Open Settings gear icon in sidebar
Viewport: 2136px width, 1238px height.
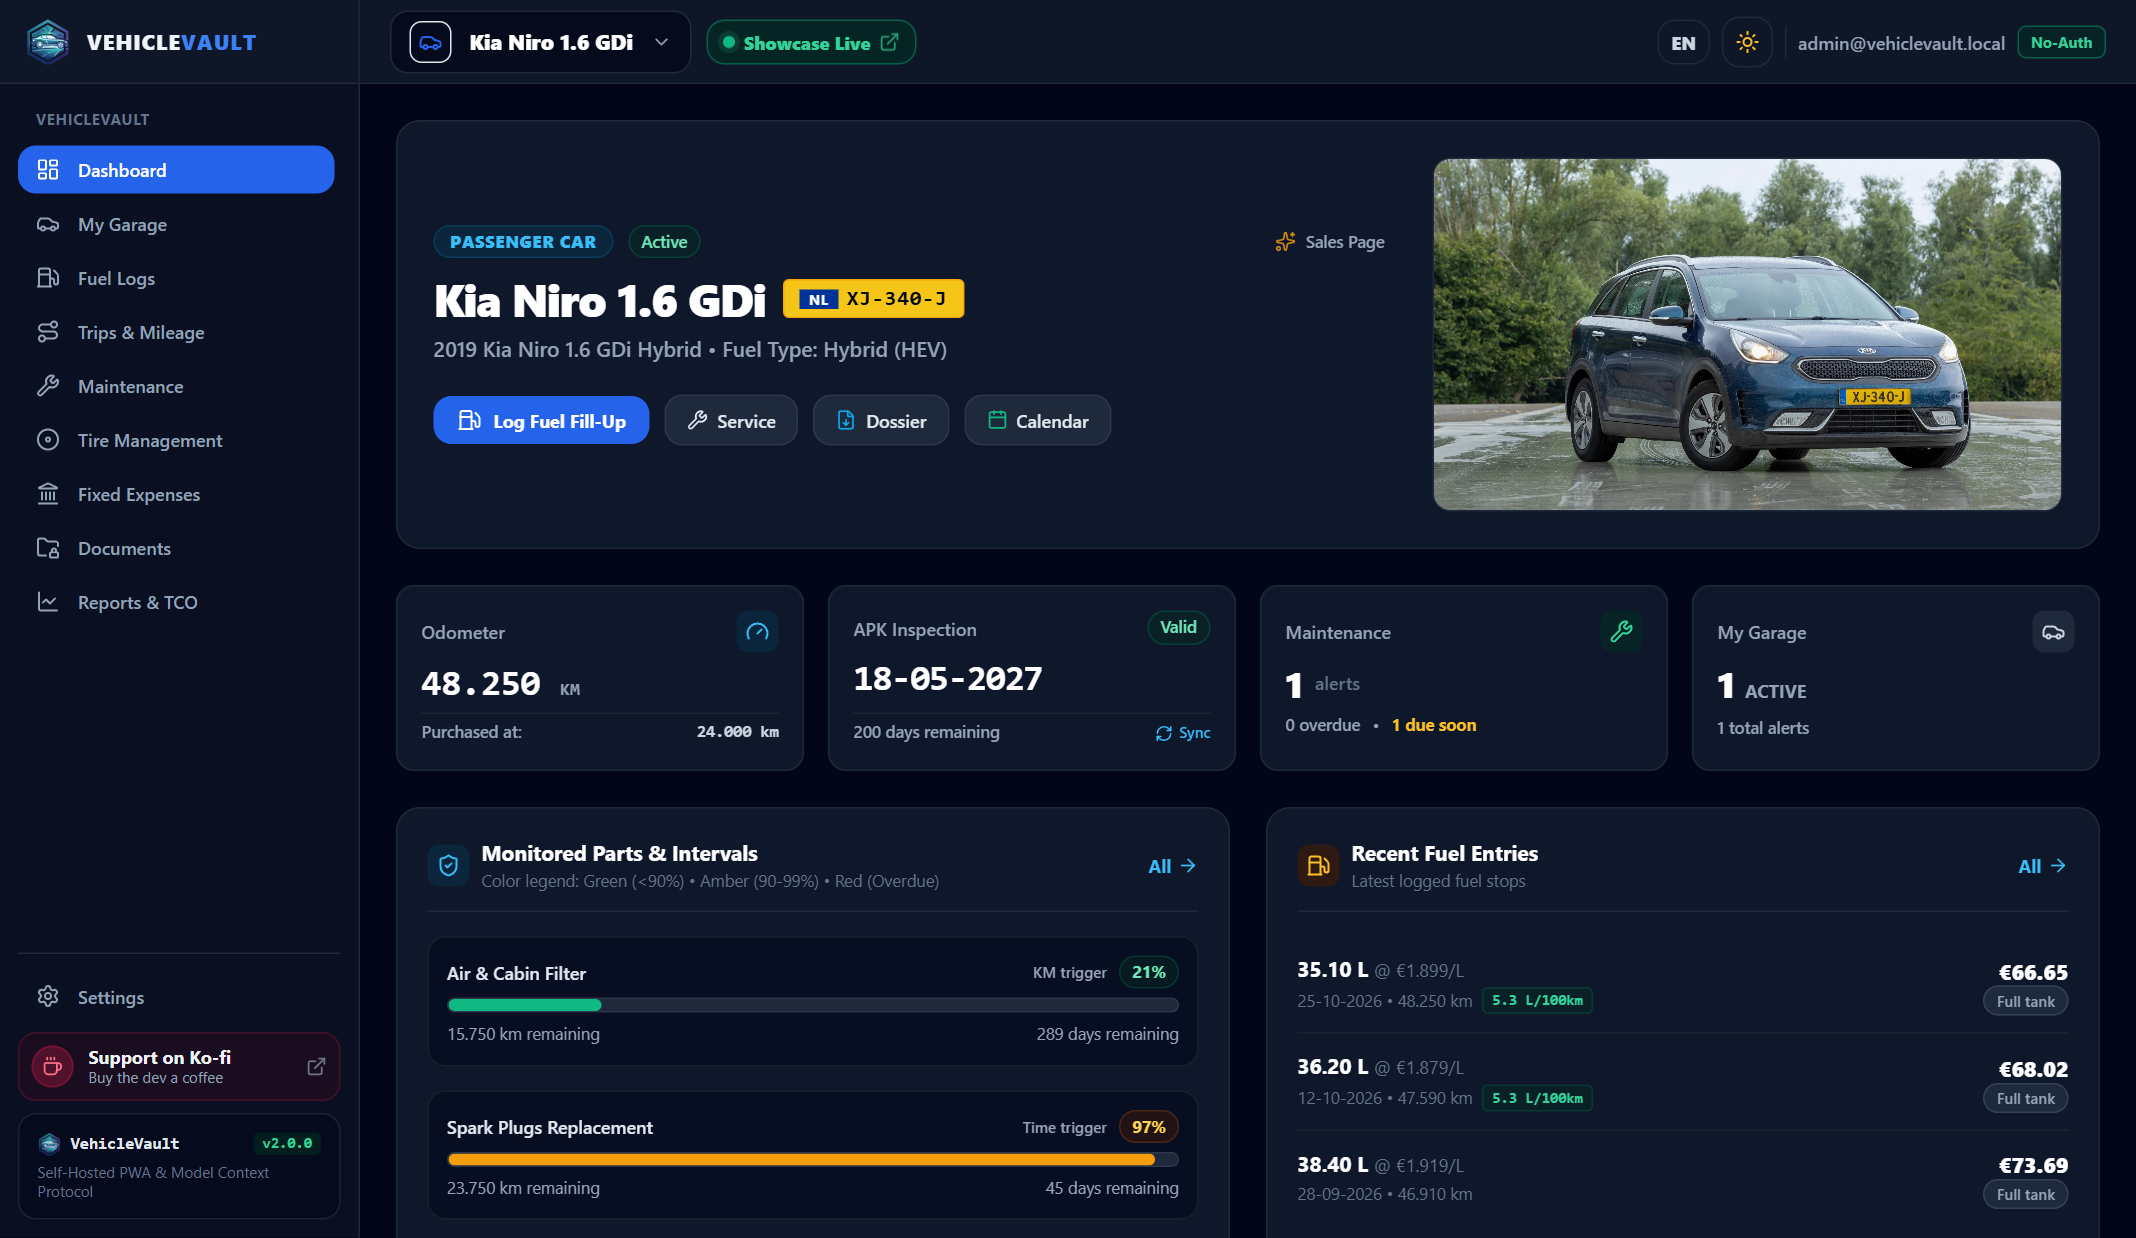click(48, 996)
